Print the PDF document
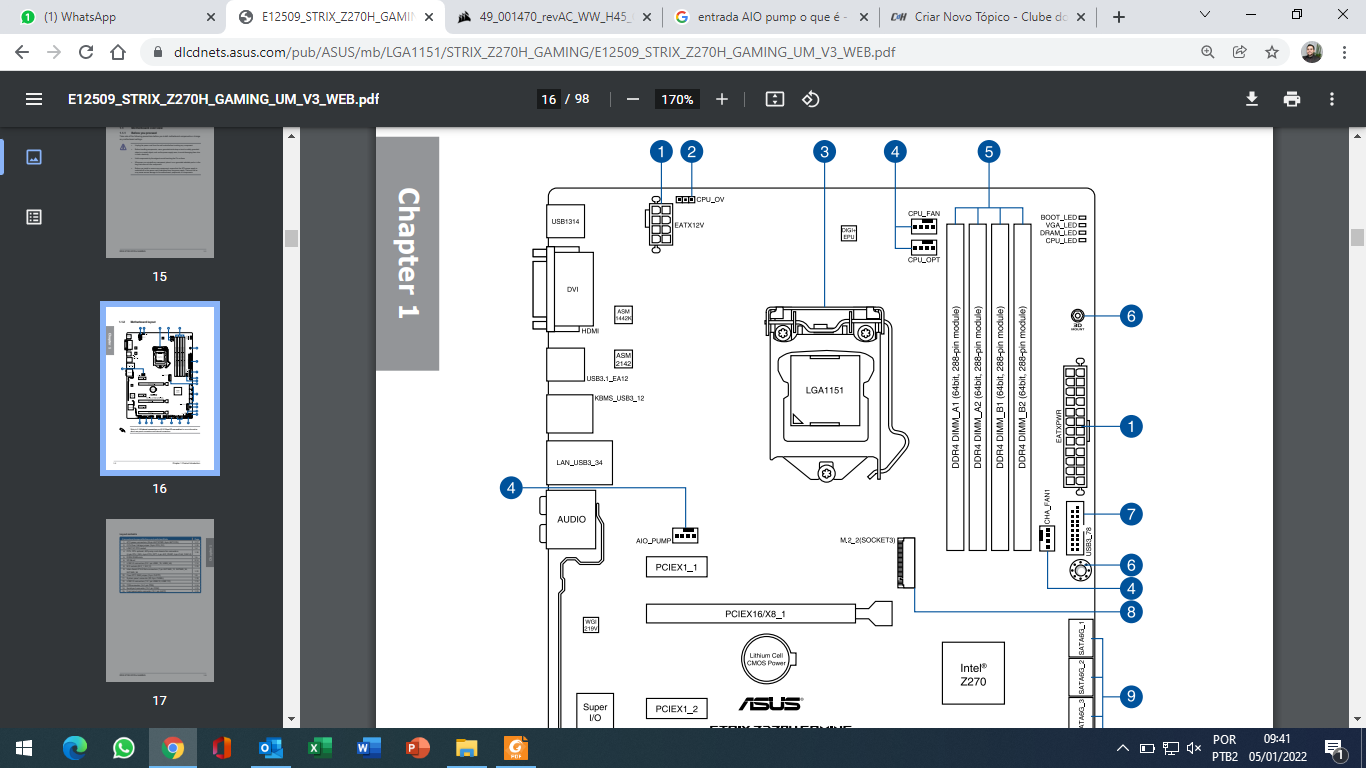1366x768 pixels. click(1292, 99)
